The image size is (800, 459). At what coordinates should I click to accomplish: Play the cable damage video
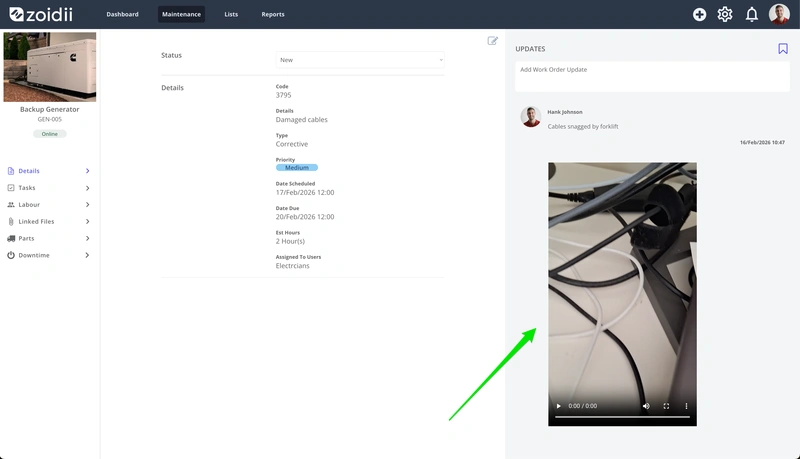click(x=559, y=406)
